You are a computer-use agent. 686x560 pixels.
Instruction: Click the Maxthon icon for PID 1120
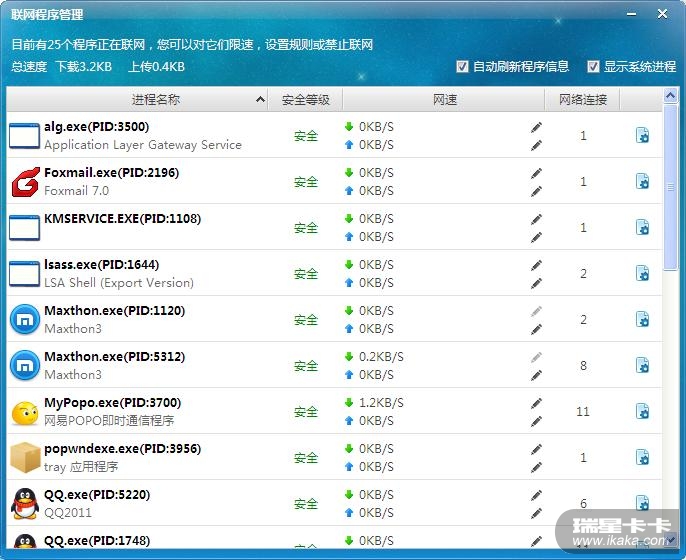point(25,320)
